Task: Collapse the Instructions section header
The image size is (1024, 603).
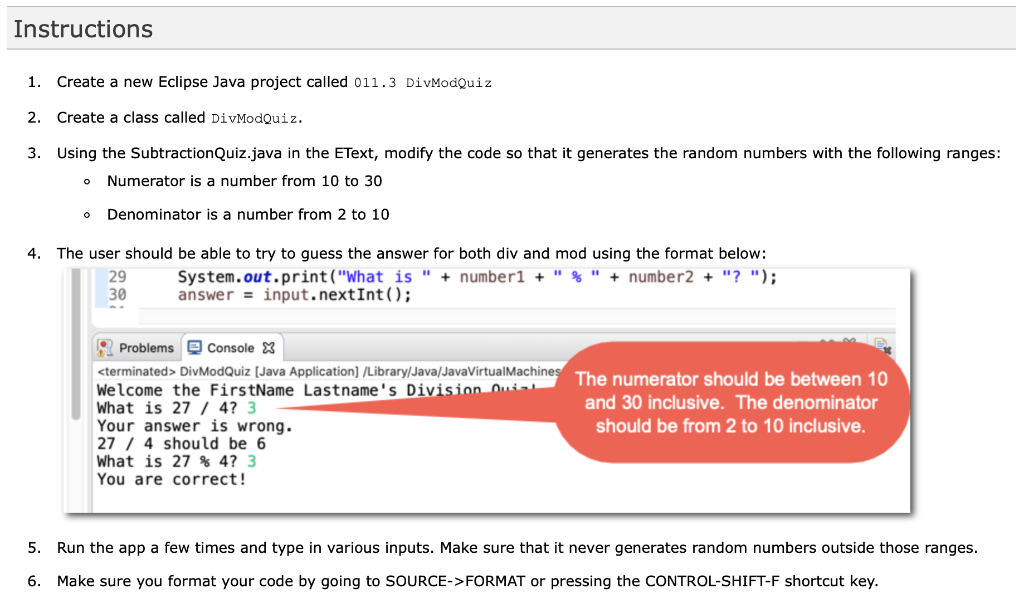Action: point(83,29)
